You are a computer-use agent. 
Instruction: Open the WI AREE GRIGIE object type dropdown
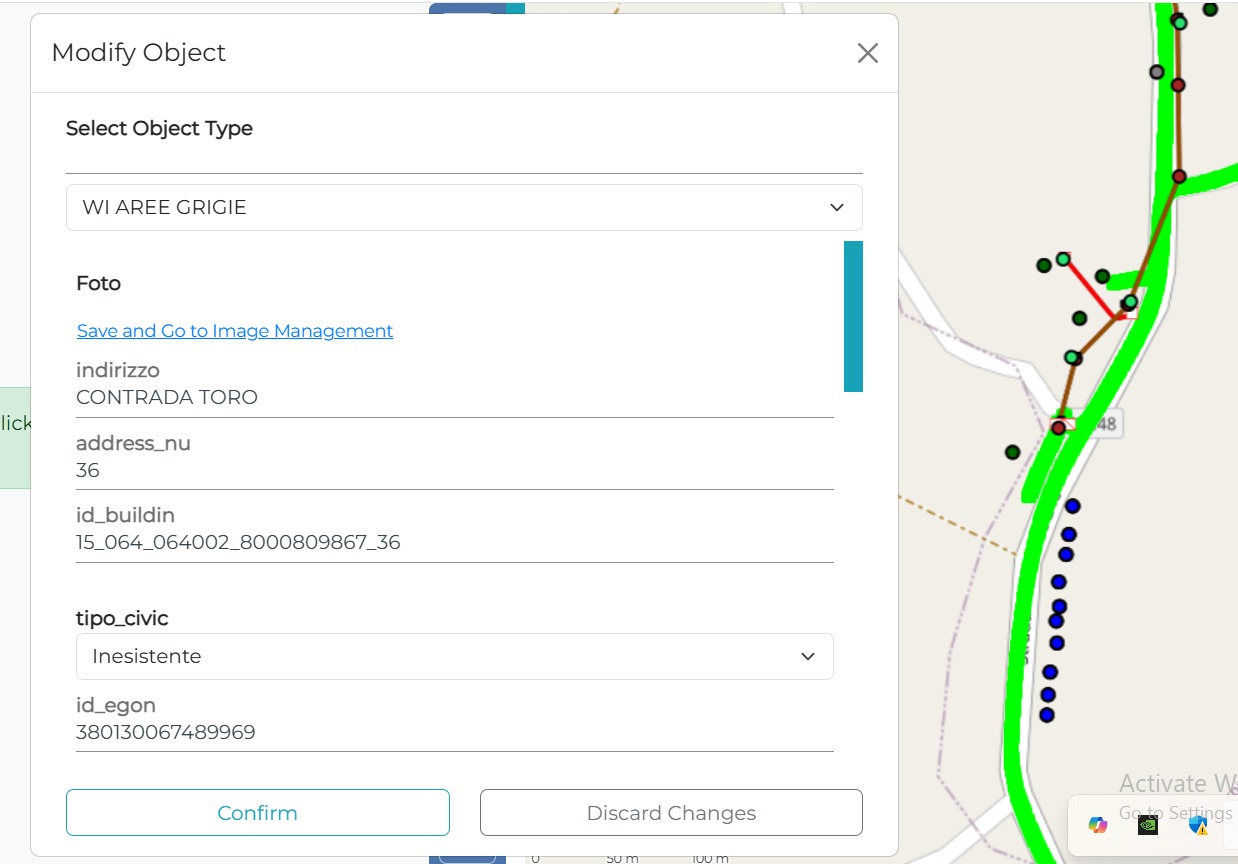point(464,207)
